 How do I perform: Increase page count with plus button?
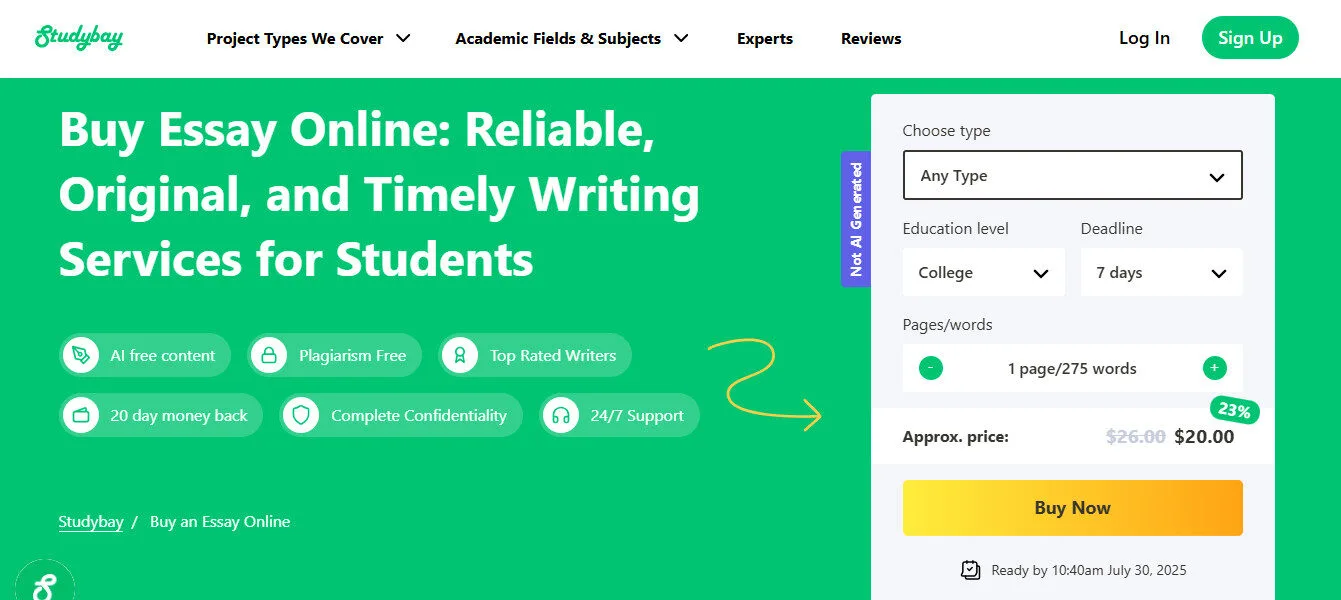click(x=1214, y=368)
